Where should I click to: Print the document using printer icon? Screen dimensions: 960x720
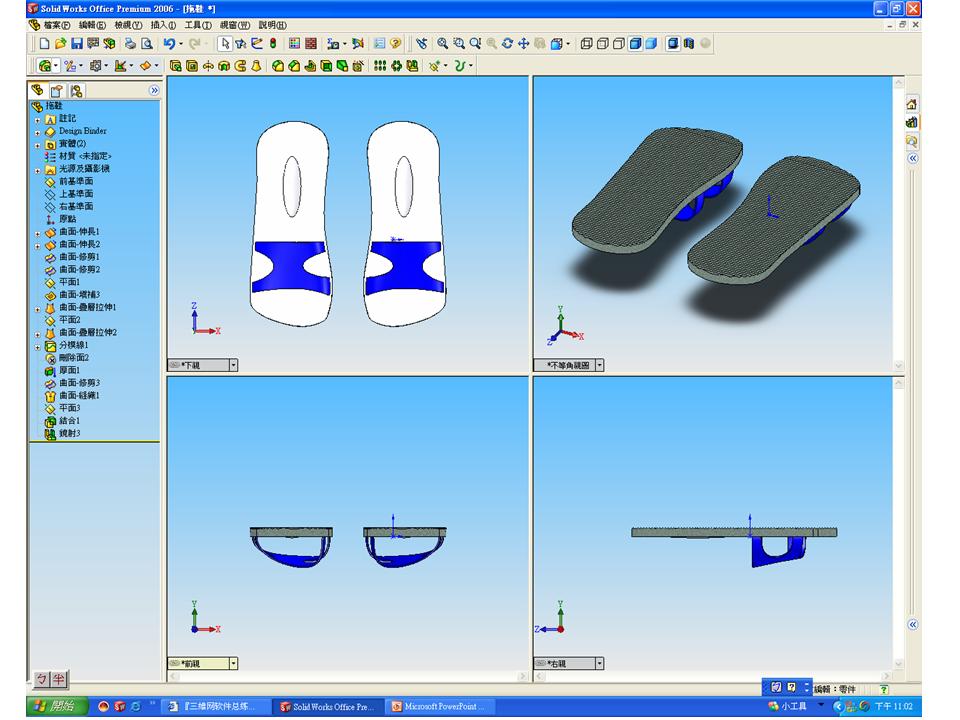click(x=130, y=43)
